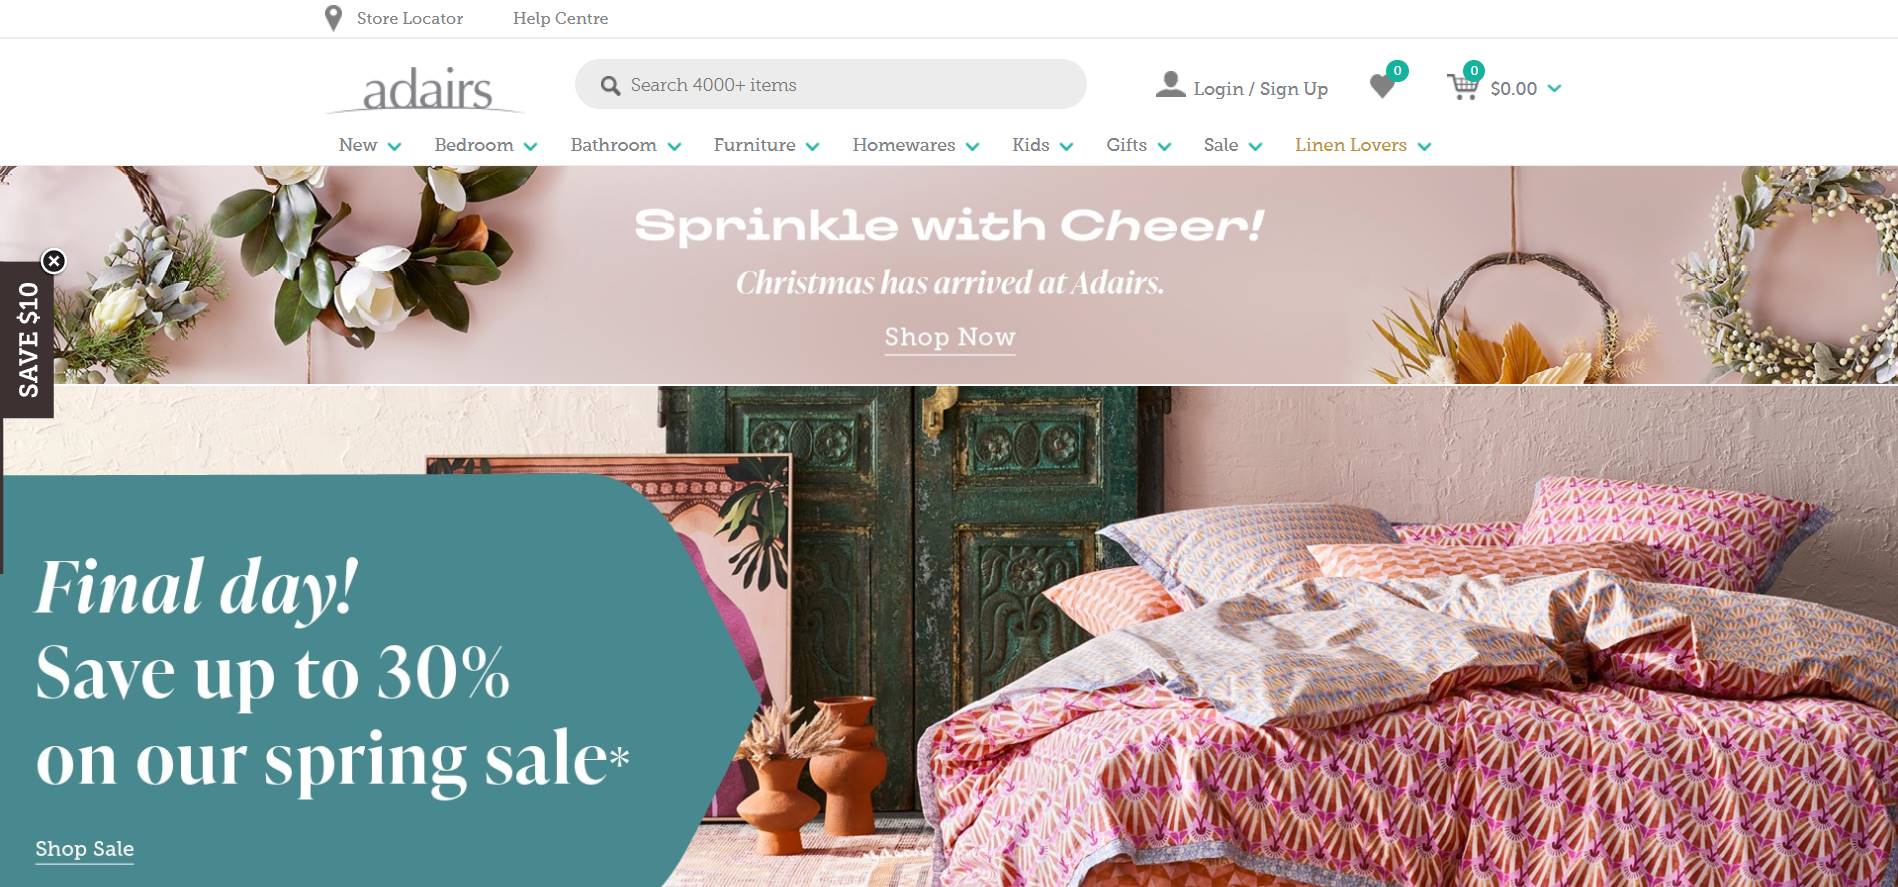Expand the Homewares menu chevron
Image resolution: width=1898 pixels, height=887 pixels.
point(972,146)
